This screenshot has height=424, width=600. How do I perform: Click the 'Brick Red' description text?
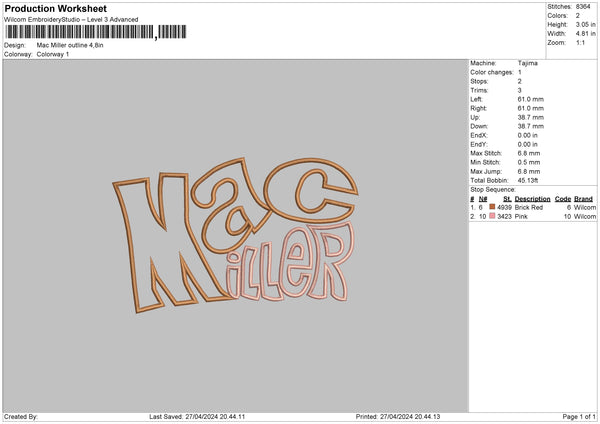pos(529,207)
